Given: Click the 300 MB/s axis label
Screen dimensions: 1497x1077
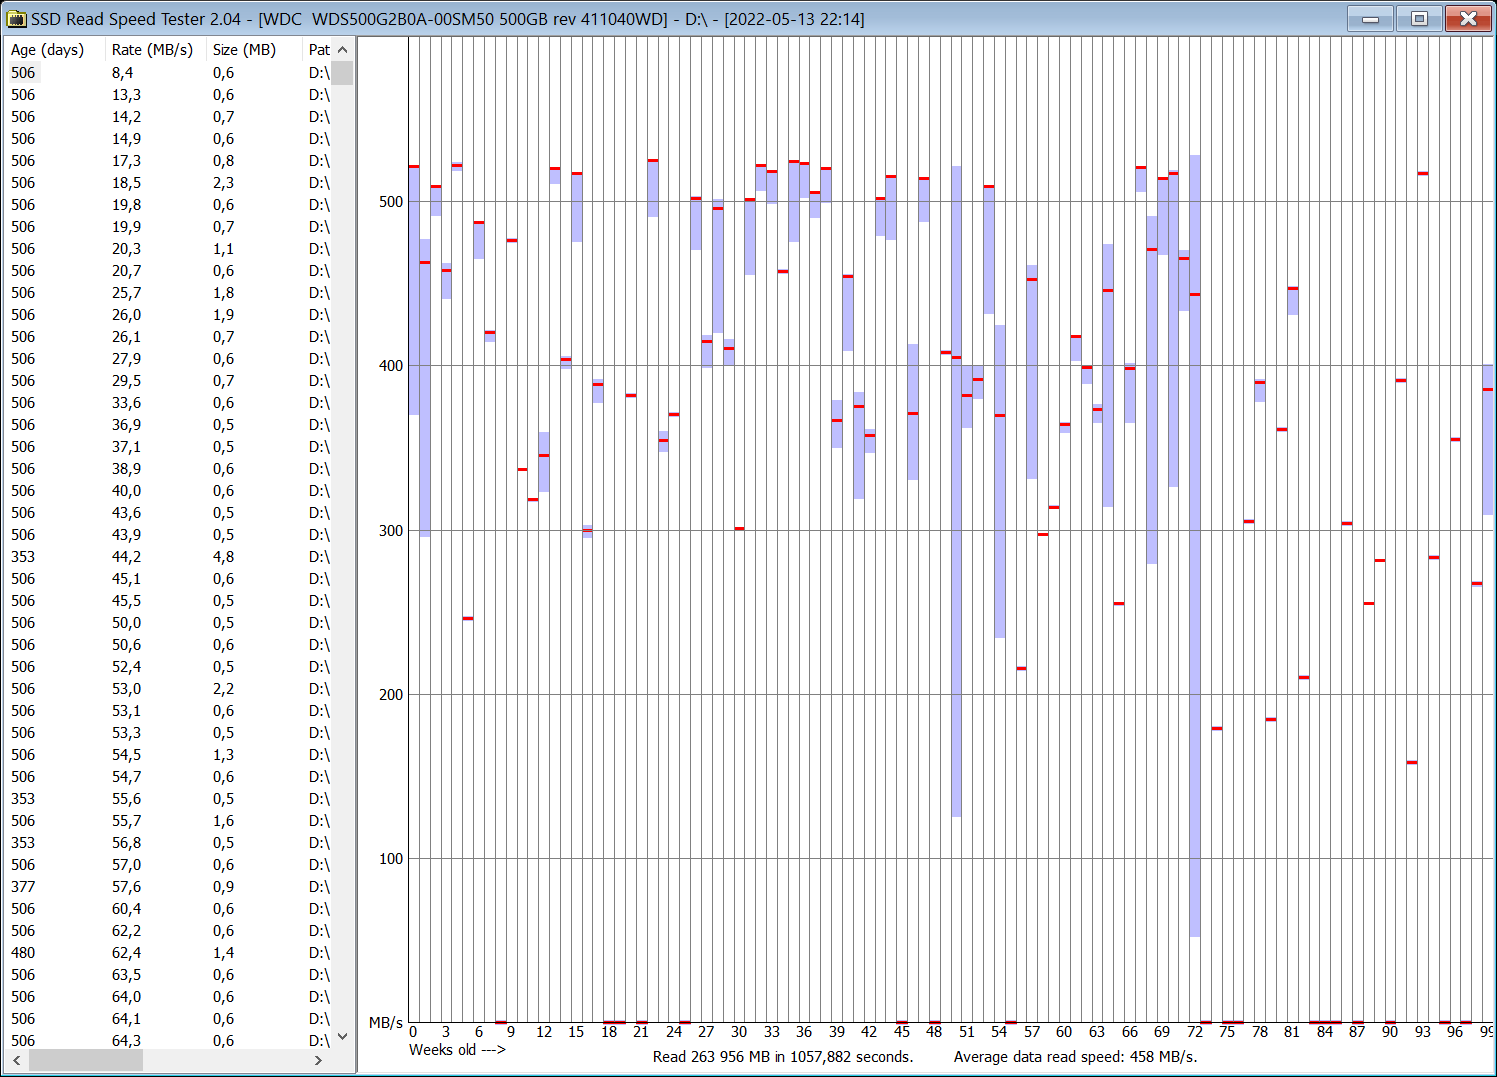Looking at the screenshot, I should pos(391,531).
